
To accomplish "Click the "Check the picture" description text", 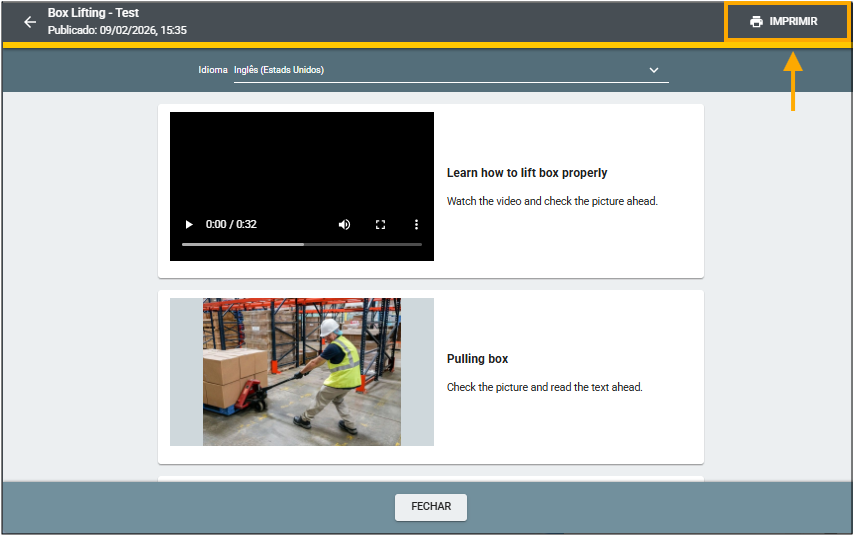I will (544, 387).
